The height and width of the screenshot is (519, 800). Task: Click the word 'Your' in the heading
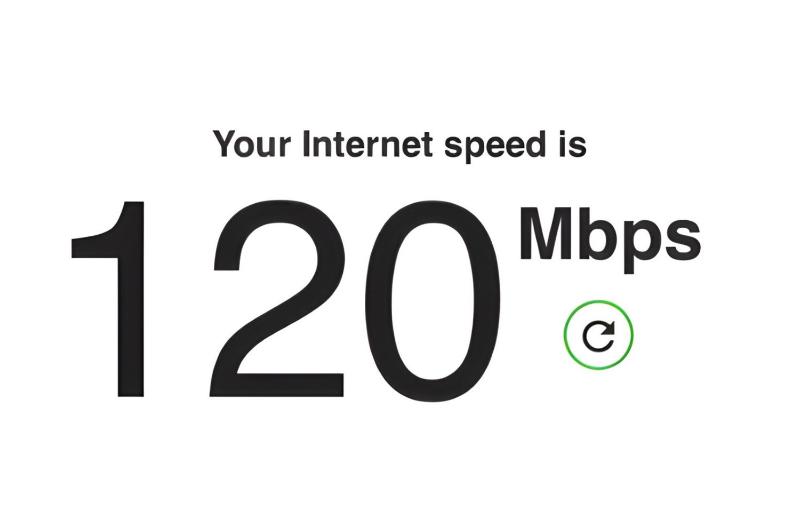[252, 144]
